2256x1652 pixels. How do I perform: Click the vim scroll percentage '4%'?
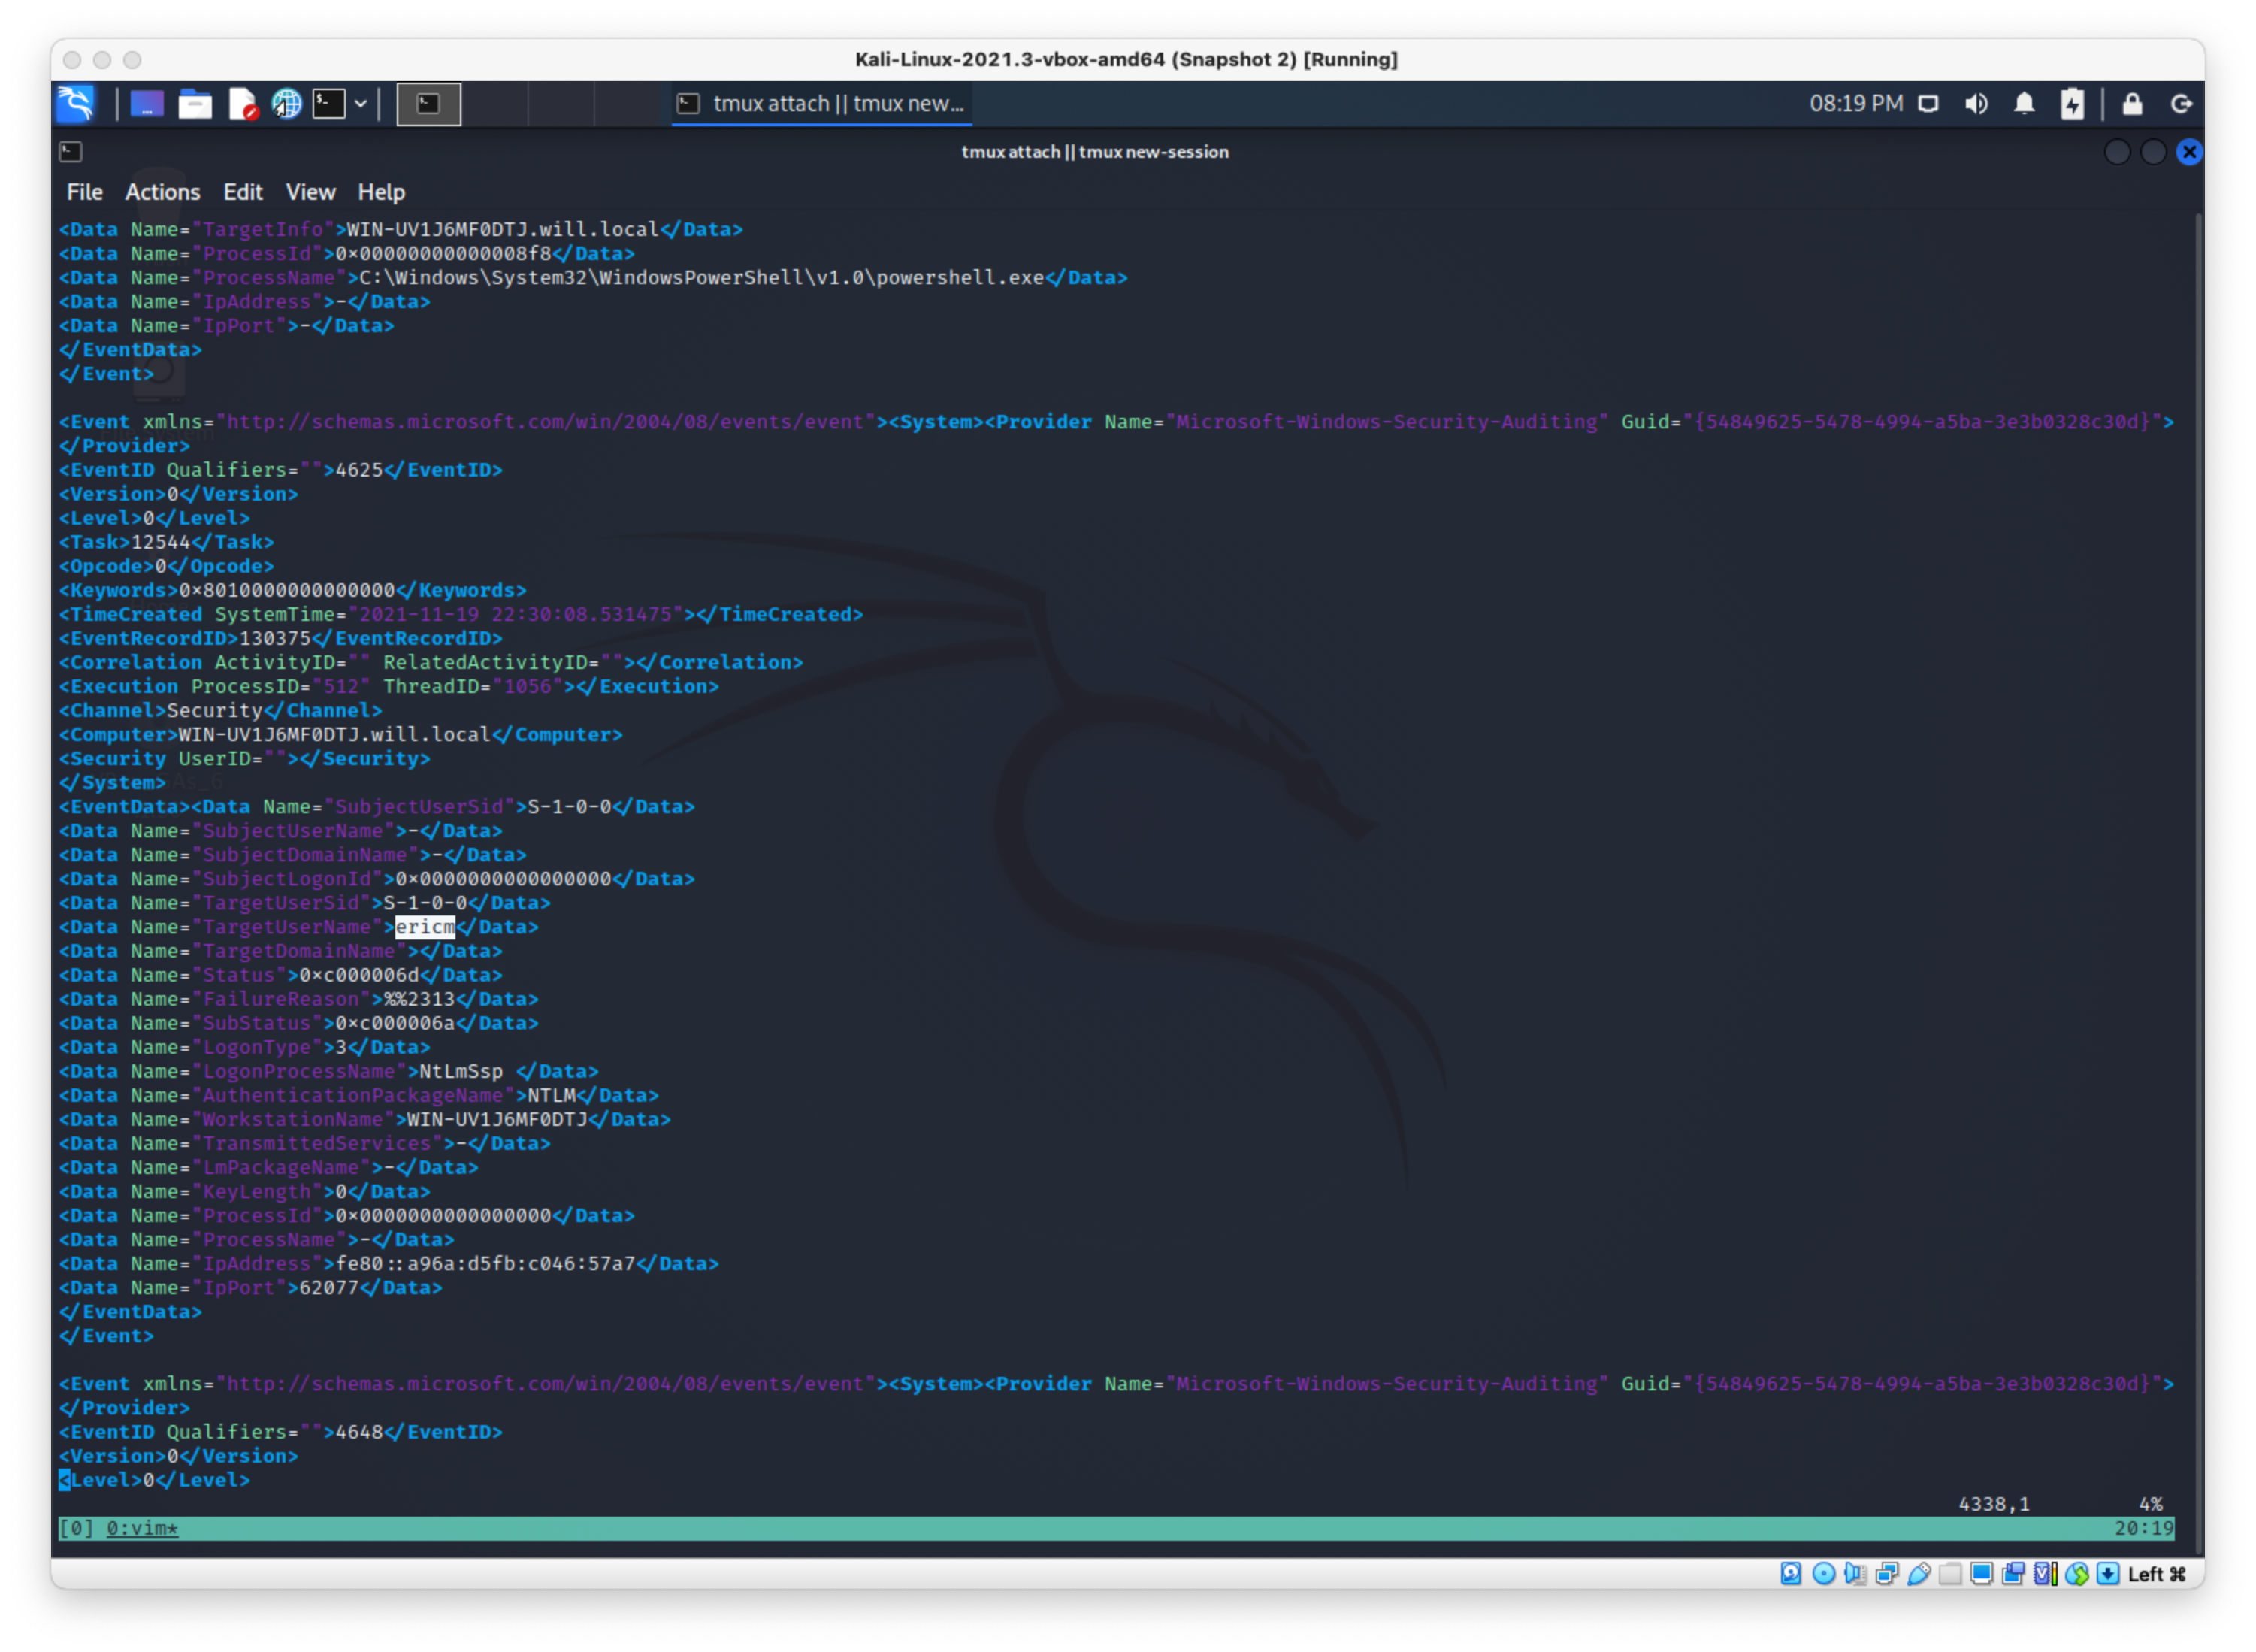tap(2151, 1504)
